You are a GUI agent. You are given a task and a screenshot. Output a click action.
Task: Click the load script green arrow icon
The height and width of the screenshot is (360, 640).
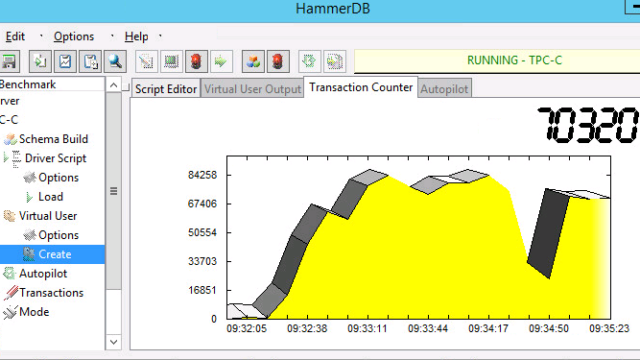tap(40, 62)
